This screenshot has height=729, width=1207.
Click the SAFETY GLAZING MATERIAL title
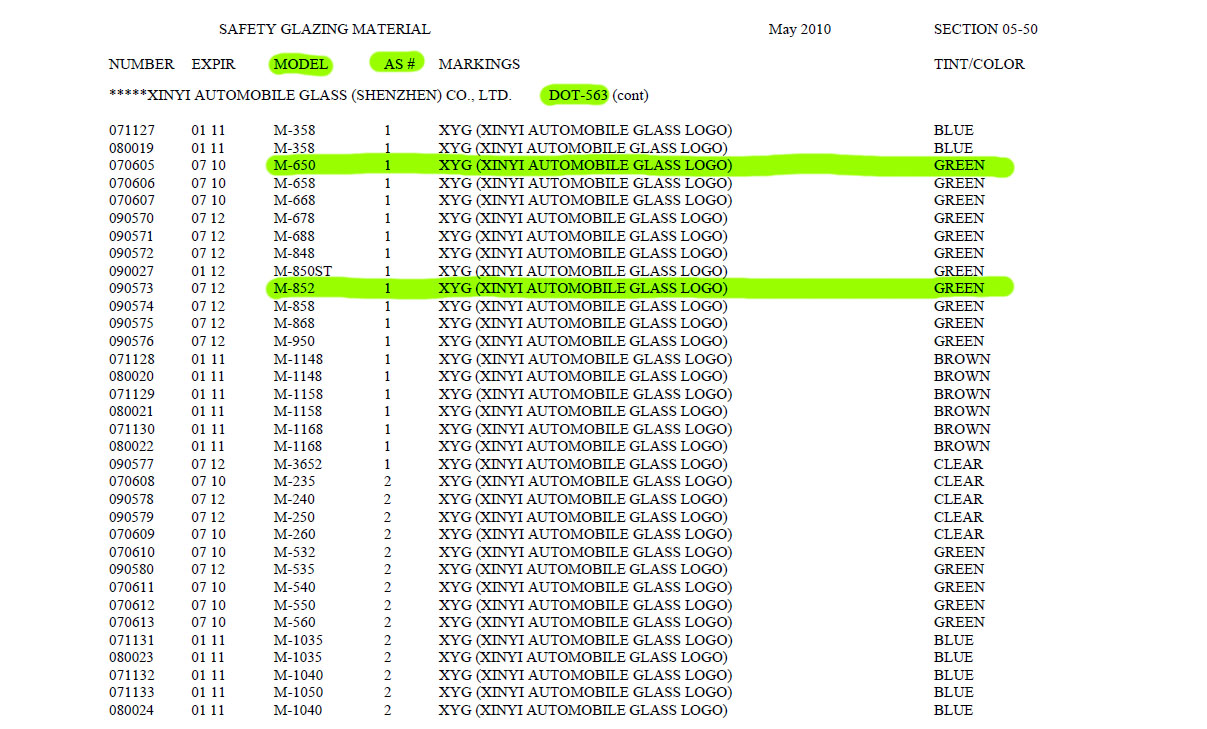324,30
